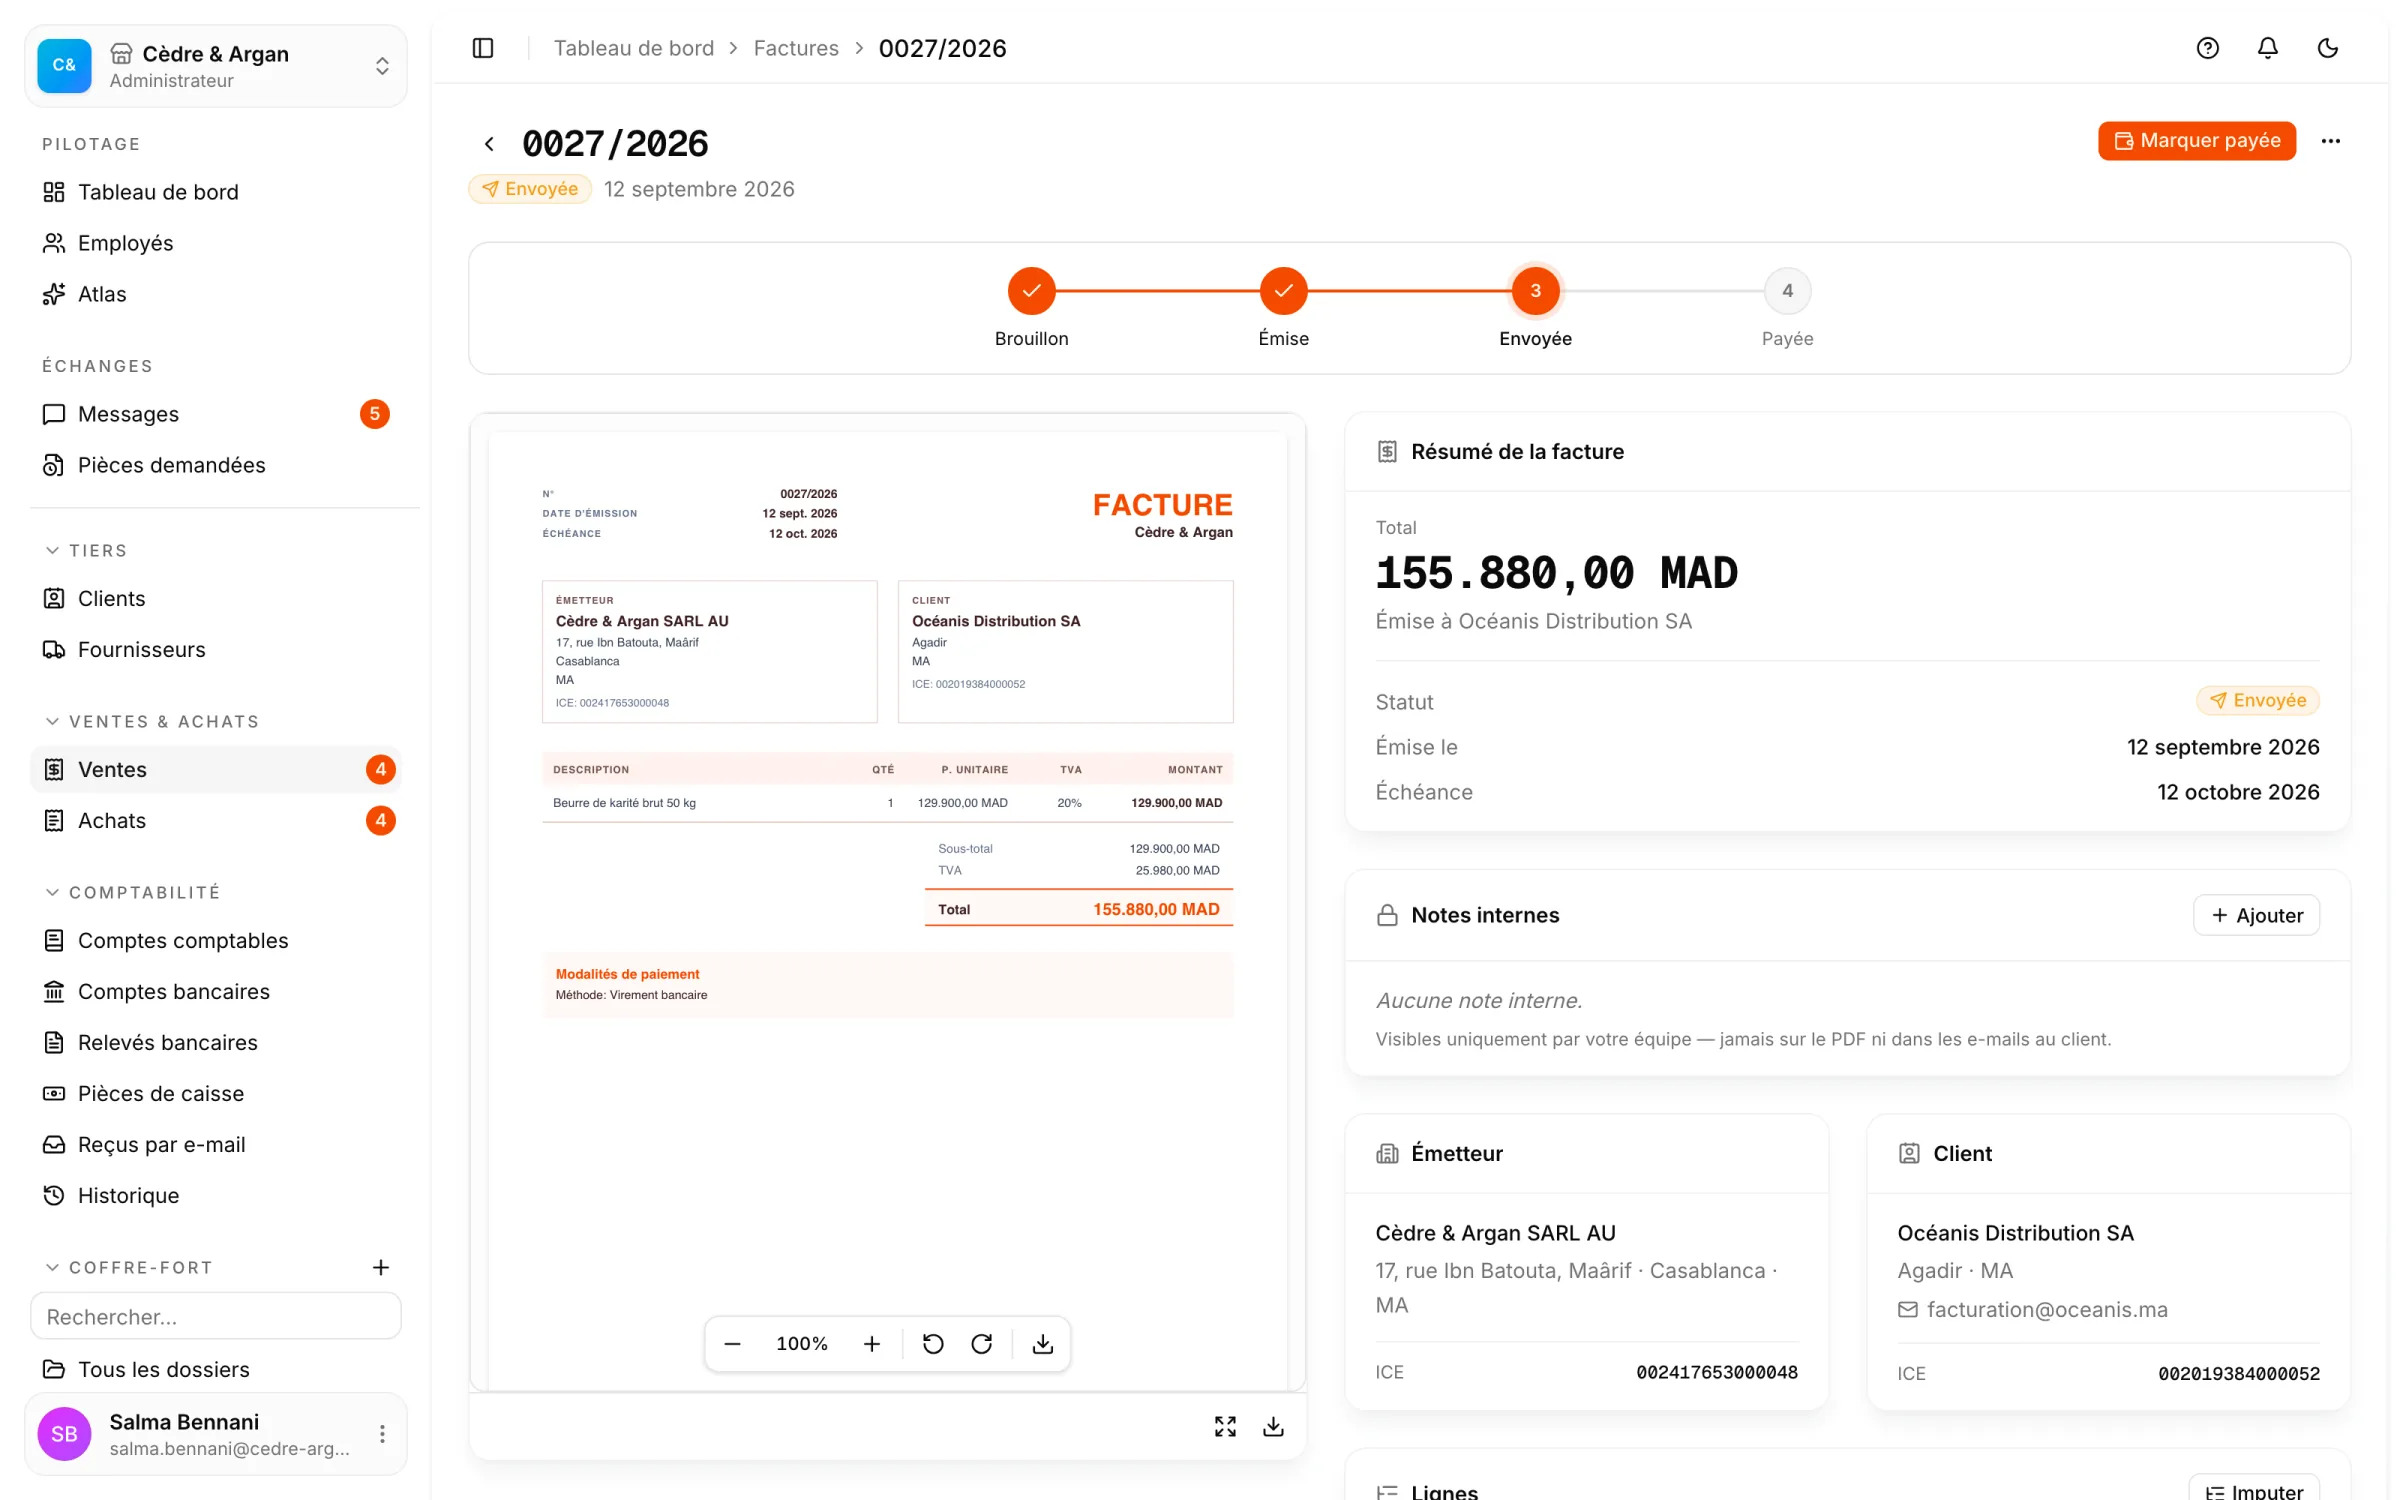Open Pièces de caisse
This screenshot has height=1500, width=2400.
pyautogui.click(x=215, y=1093)
